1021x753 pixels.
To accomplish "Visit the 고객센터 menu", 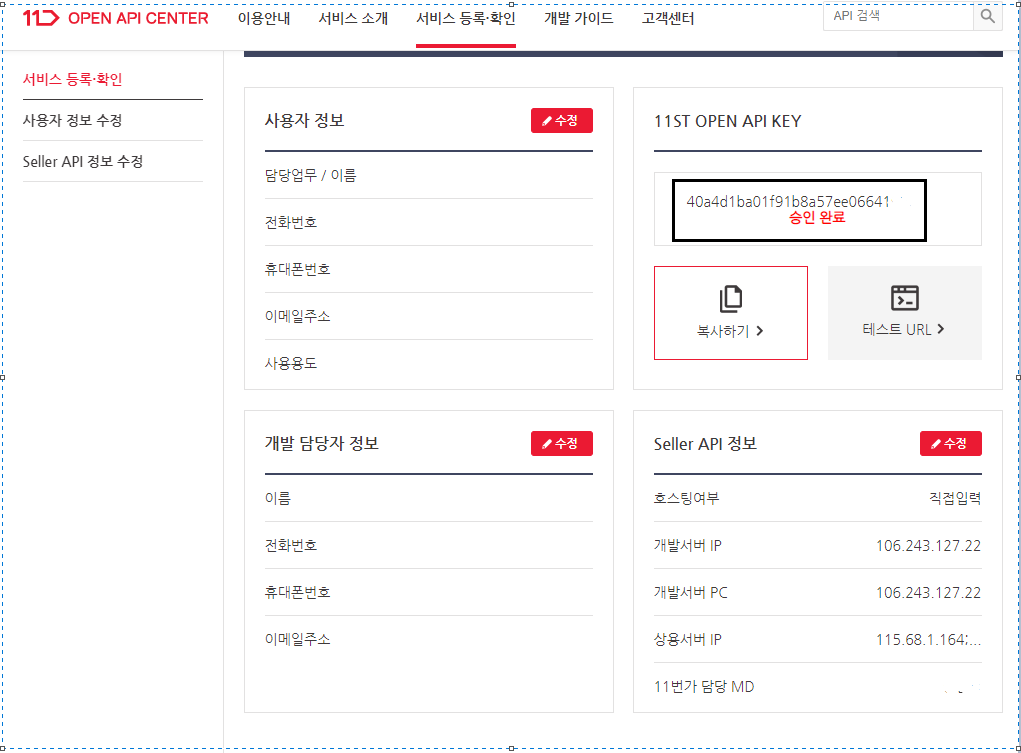I will coord(668,18).
